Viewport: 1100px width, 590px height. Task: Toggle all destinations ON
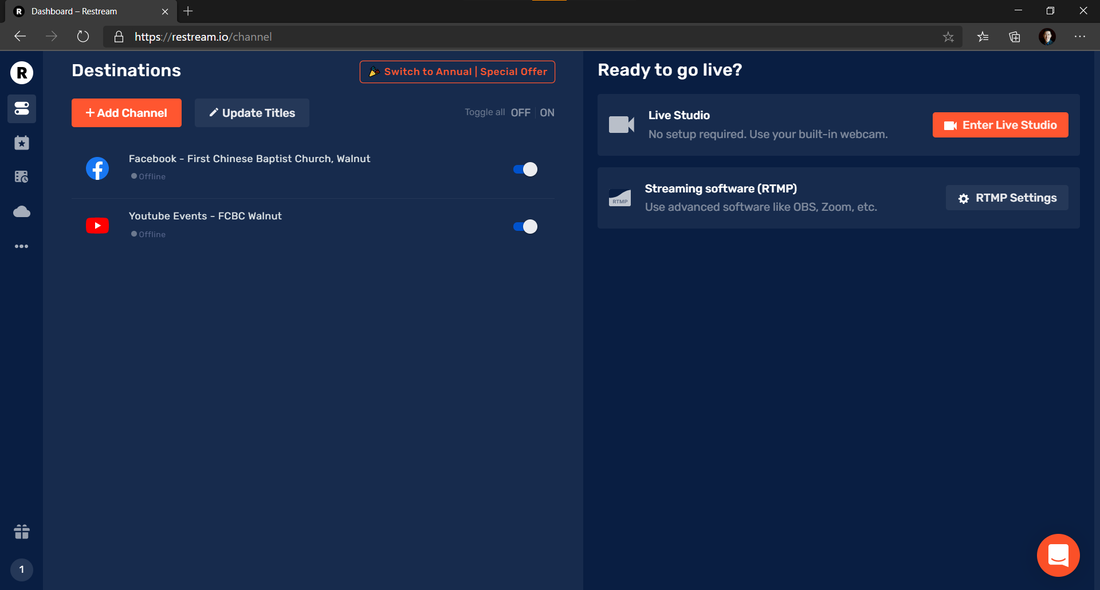[547, 113]
